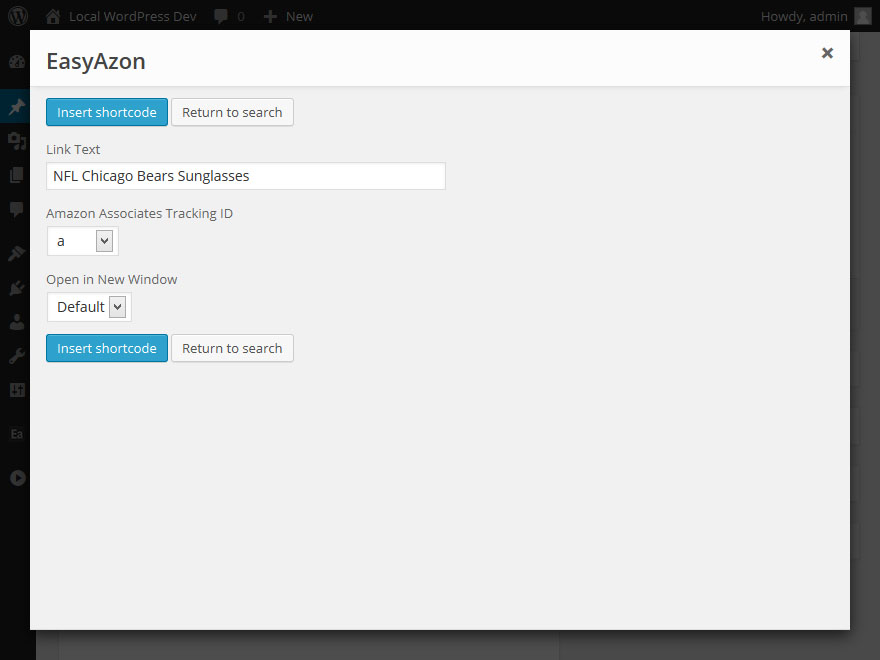Screen dimensions: 880x660
Task: Close the EasyAzon dialog
Action: tap(827, 53)
